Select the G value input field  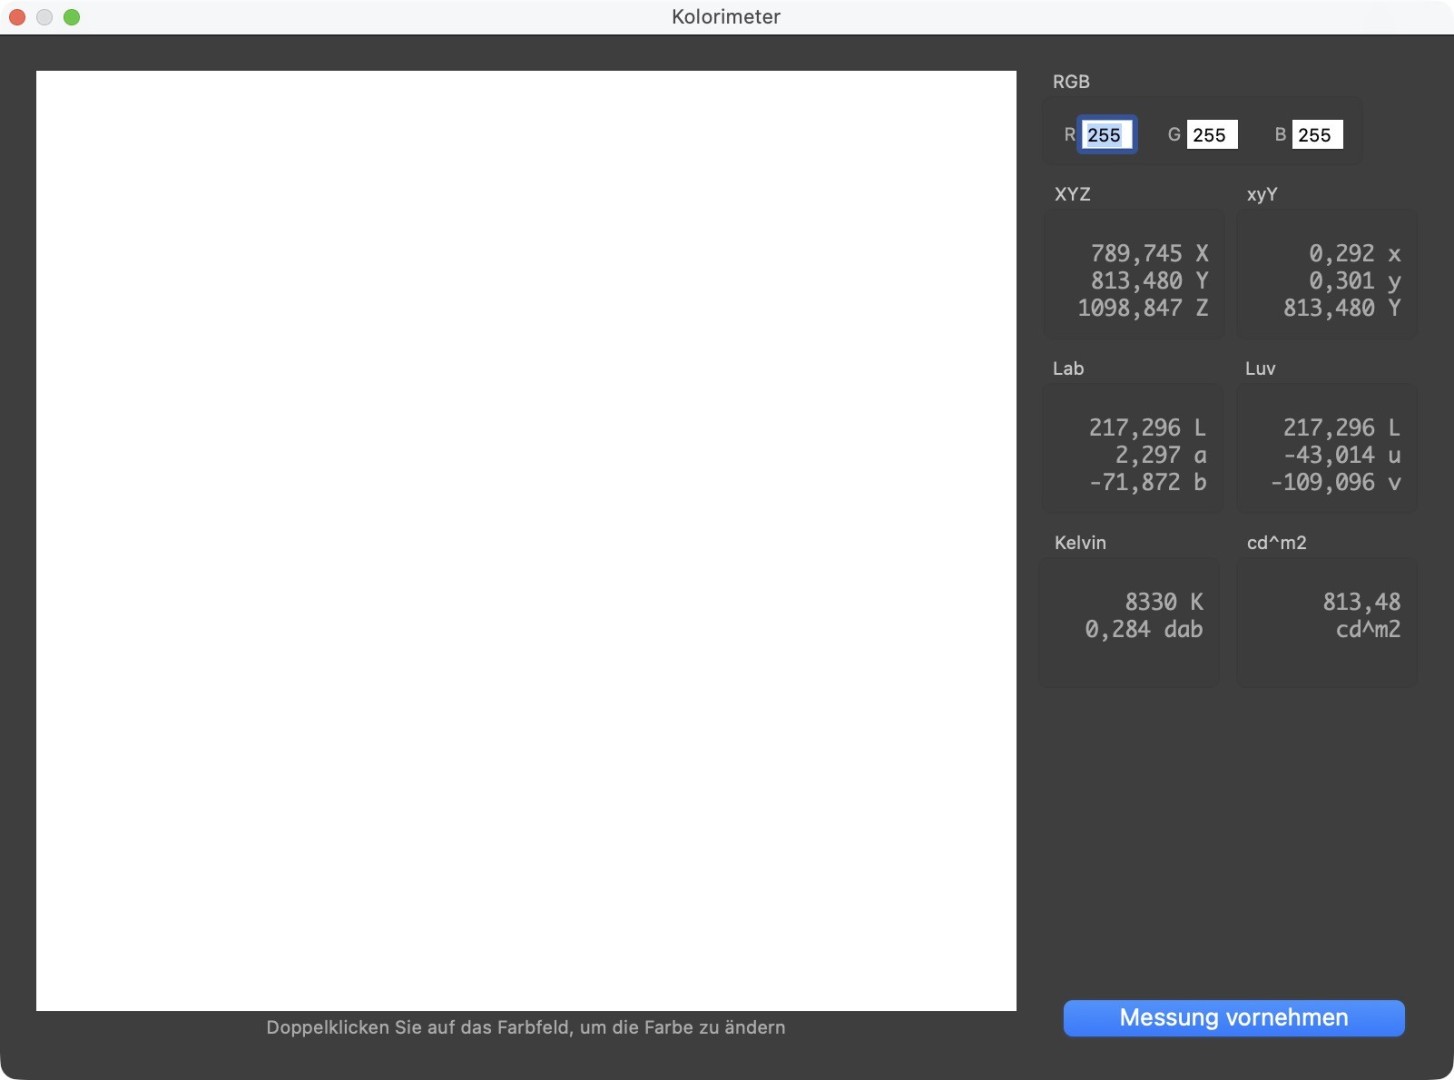1211,135
